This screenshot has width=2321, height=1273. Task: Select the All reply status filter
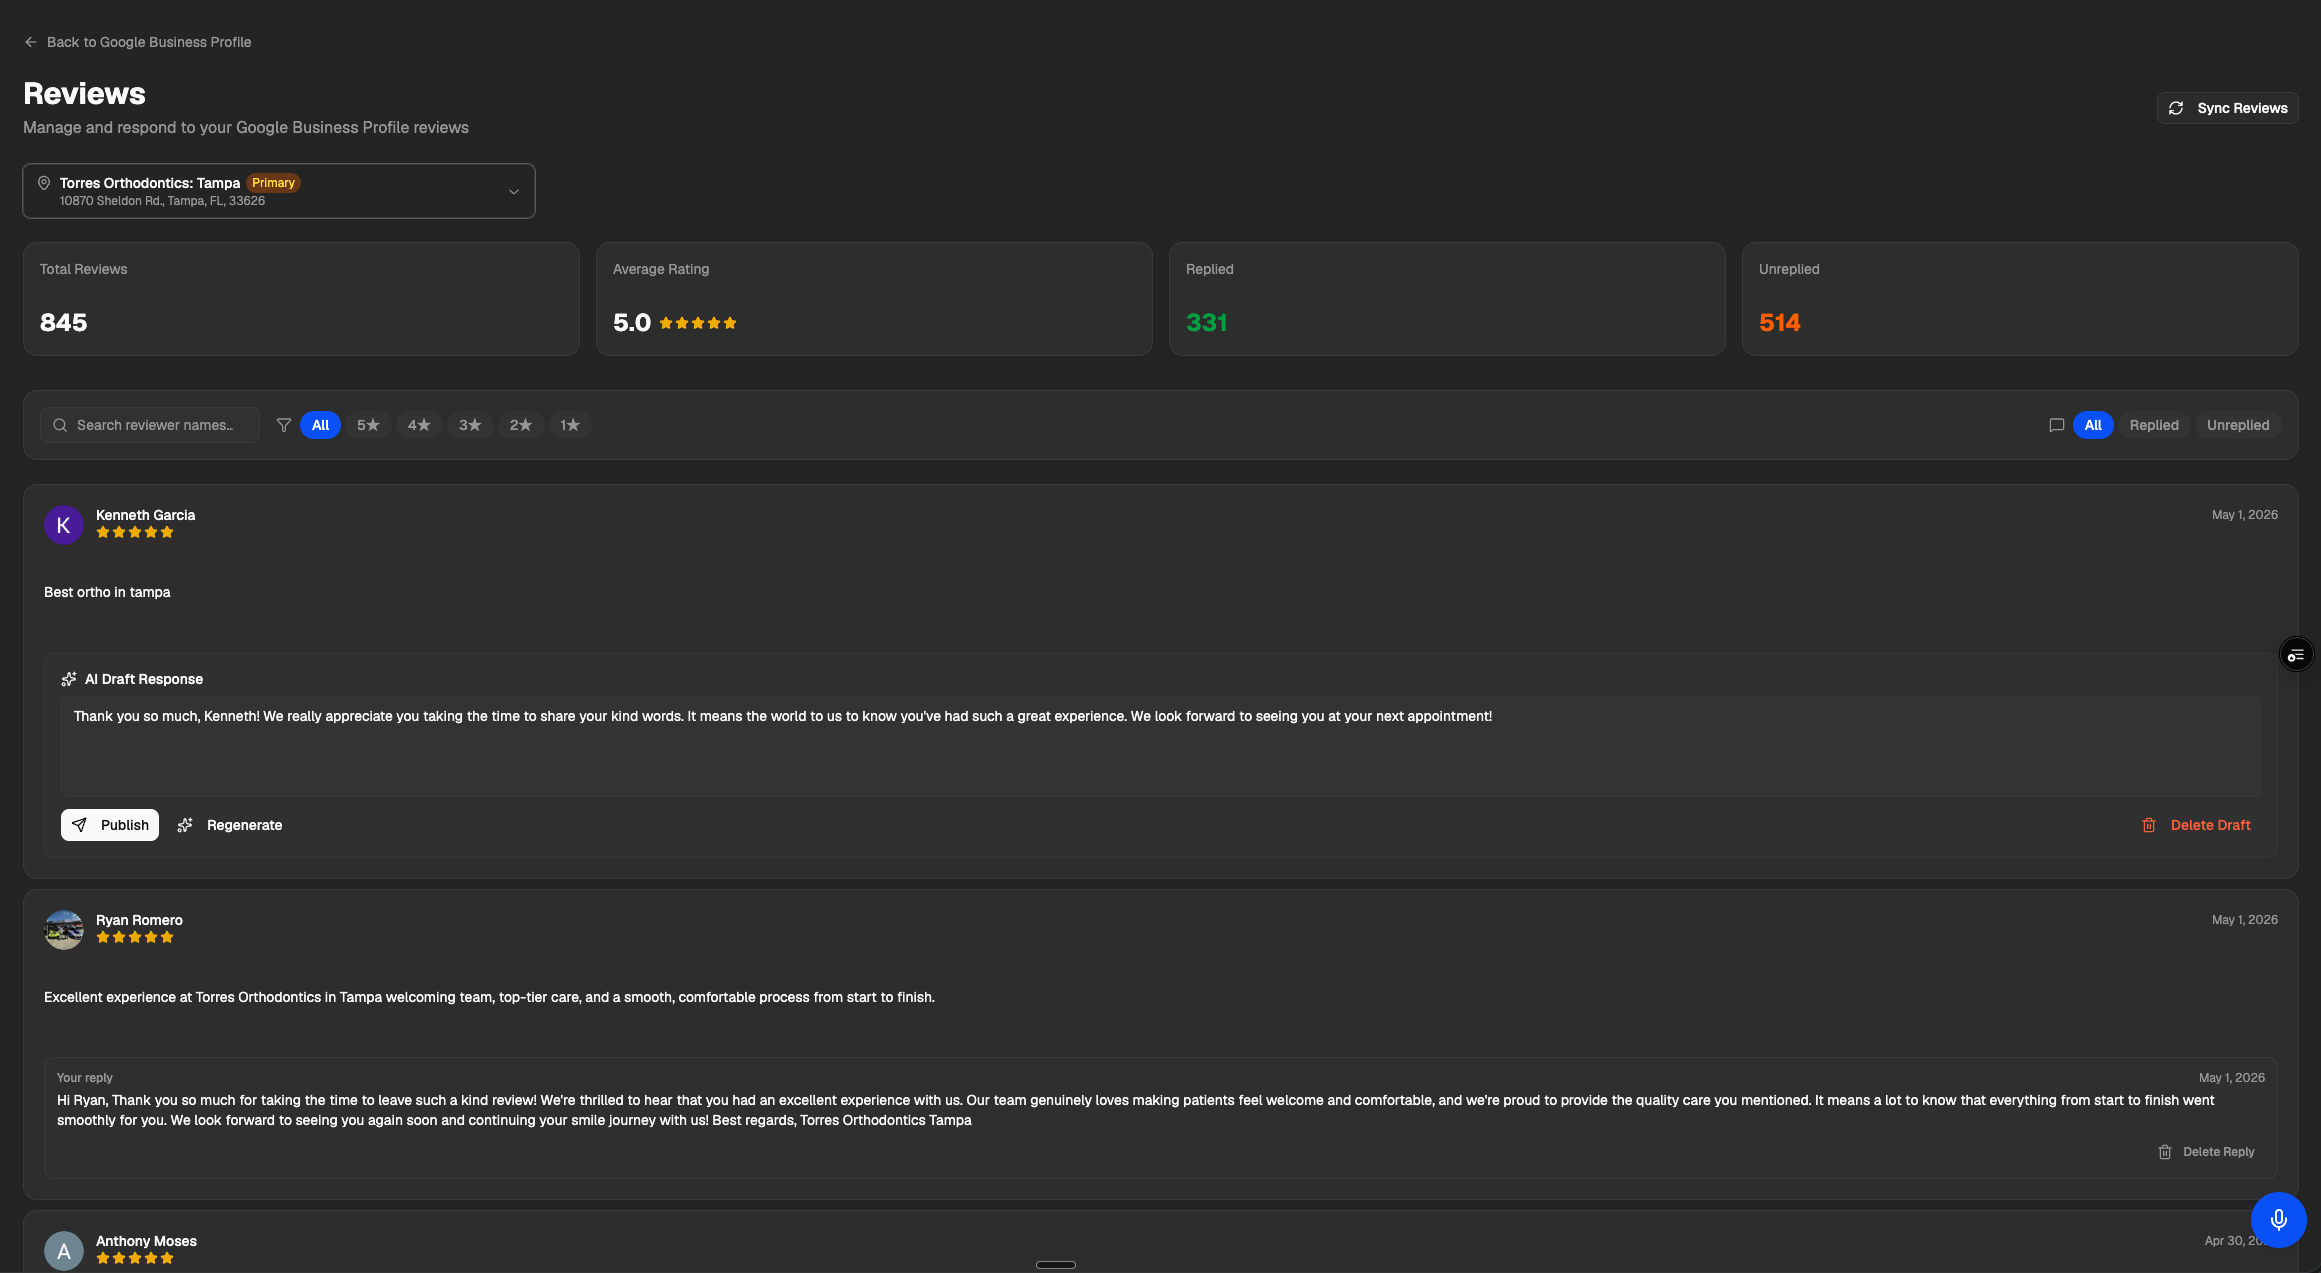2093,425
